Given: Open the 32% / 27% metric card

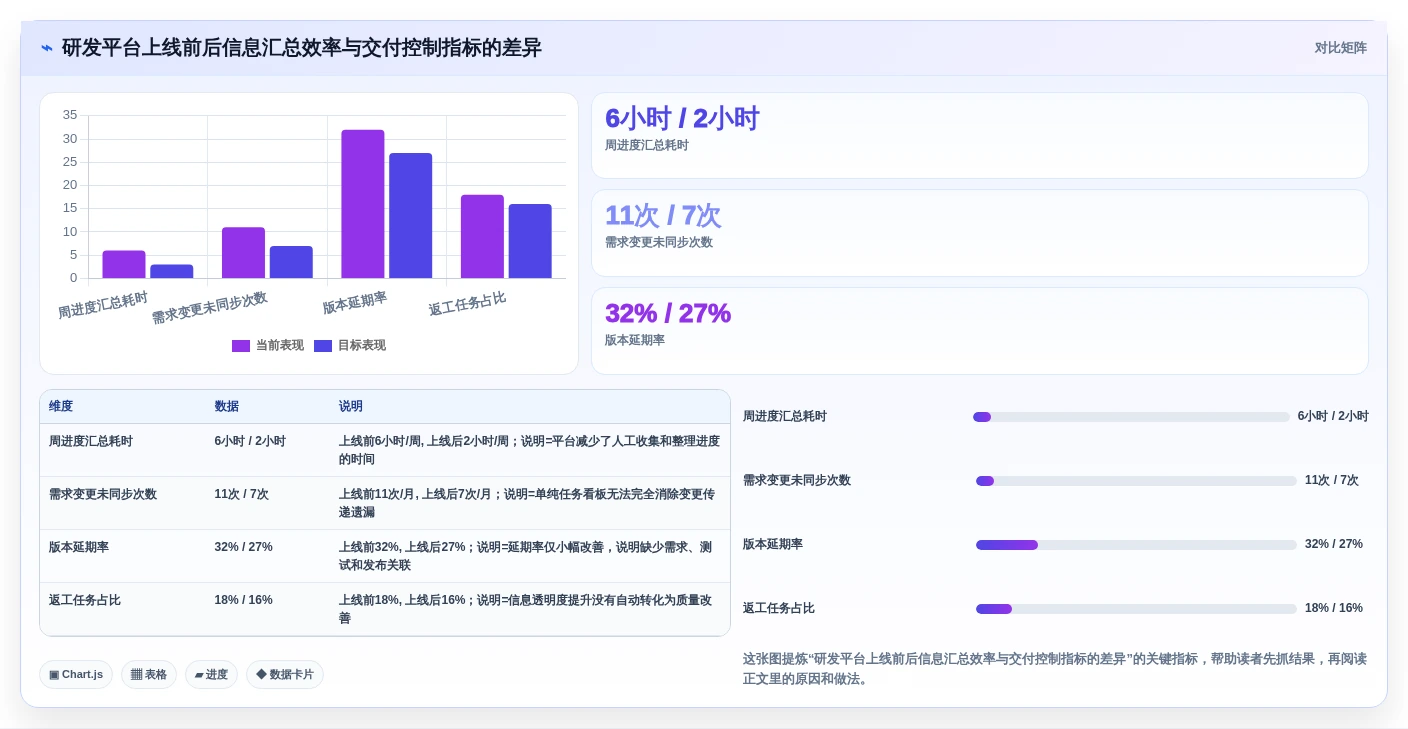Looking at the screenshot, I should coord(980,331).
